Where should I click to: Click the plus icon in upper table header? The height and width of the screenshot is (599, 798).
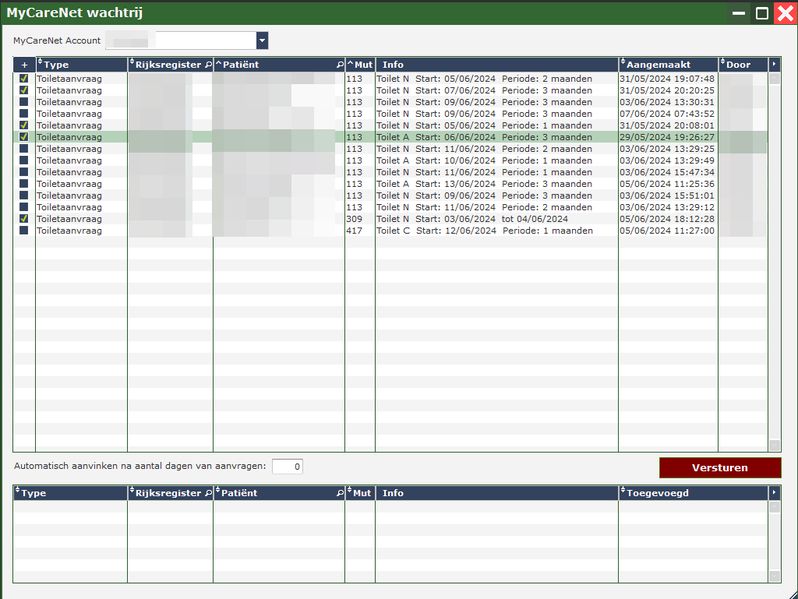(24, 65)
